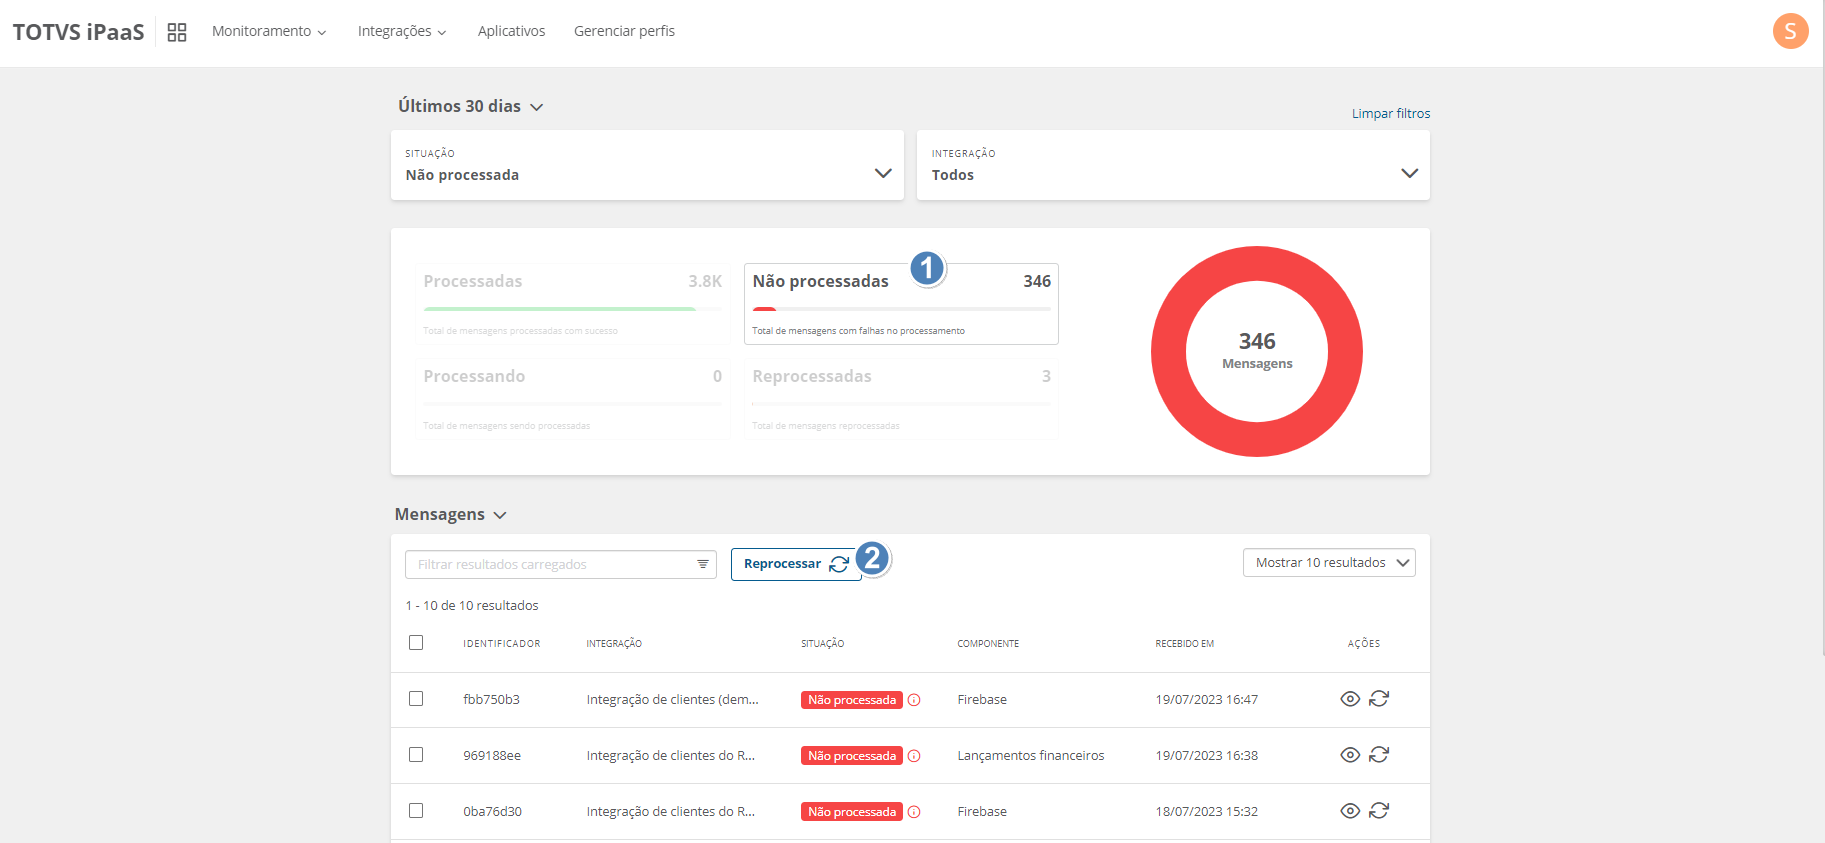This screenshot has width=1825, height=843.
Task: Click the filter icon in the search field
Action: click(703, 565)
